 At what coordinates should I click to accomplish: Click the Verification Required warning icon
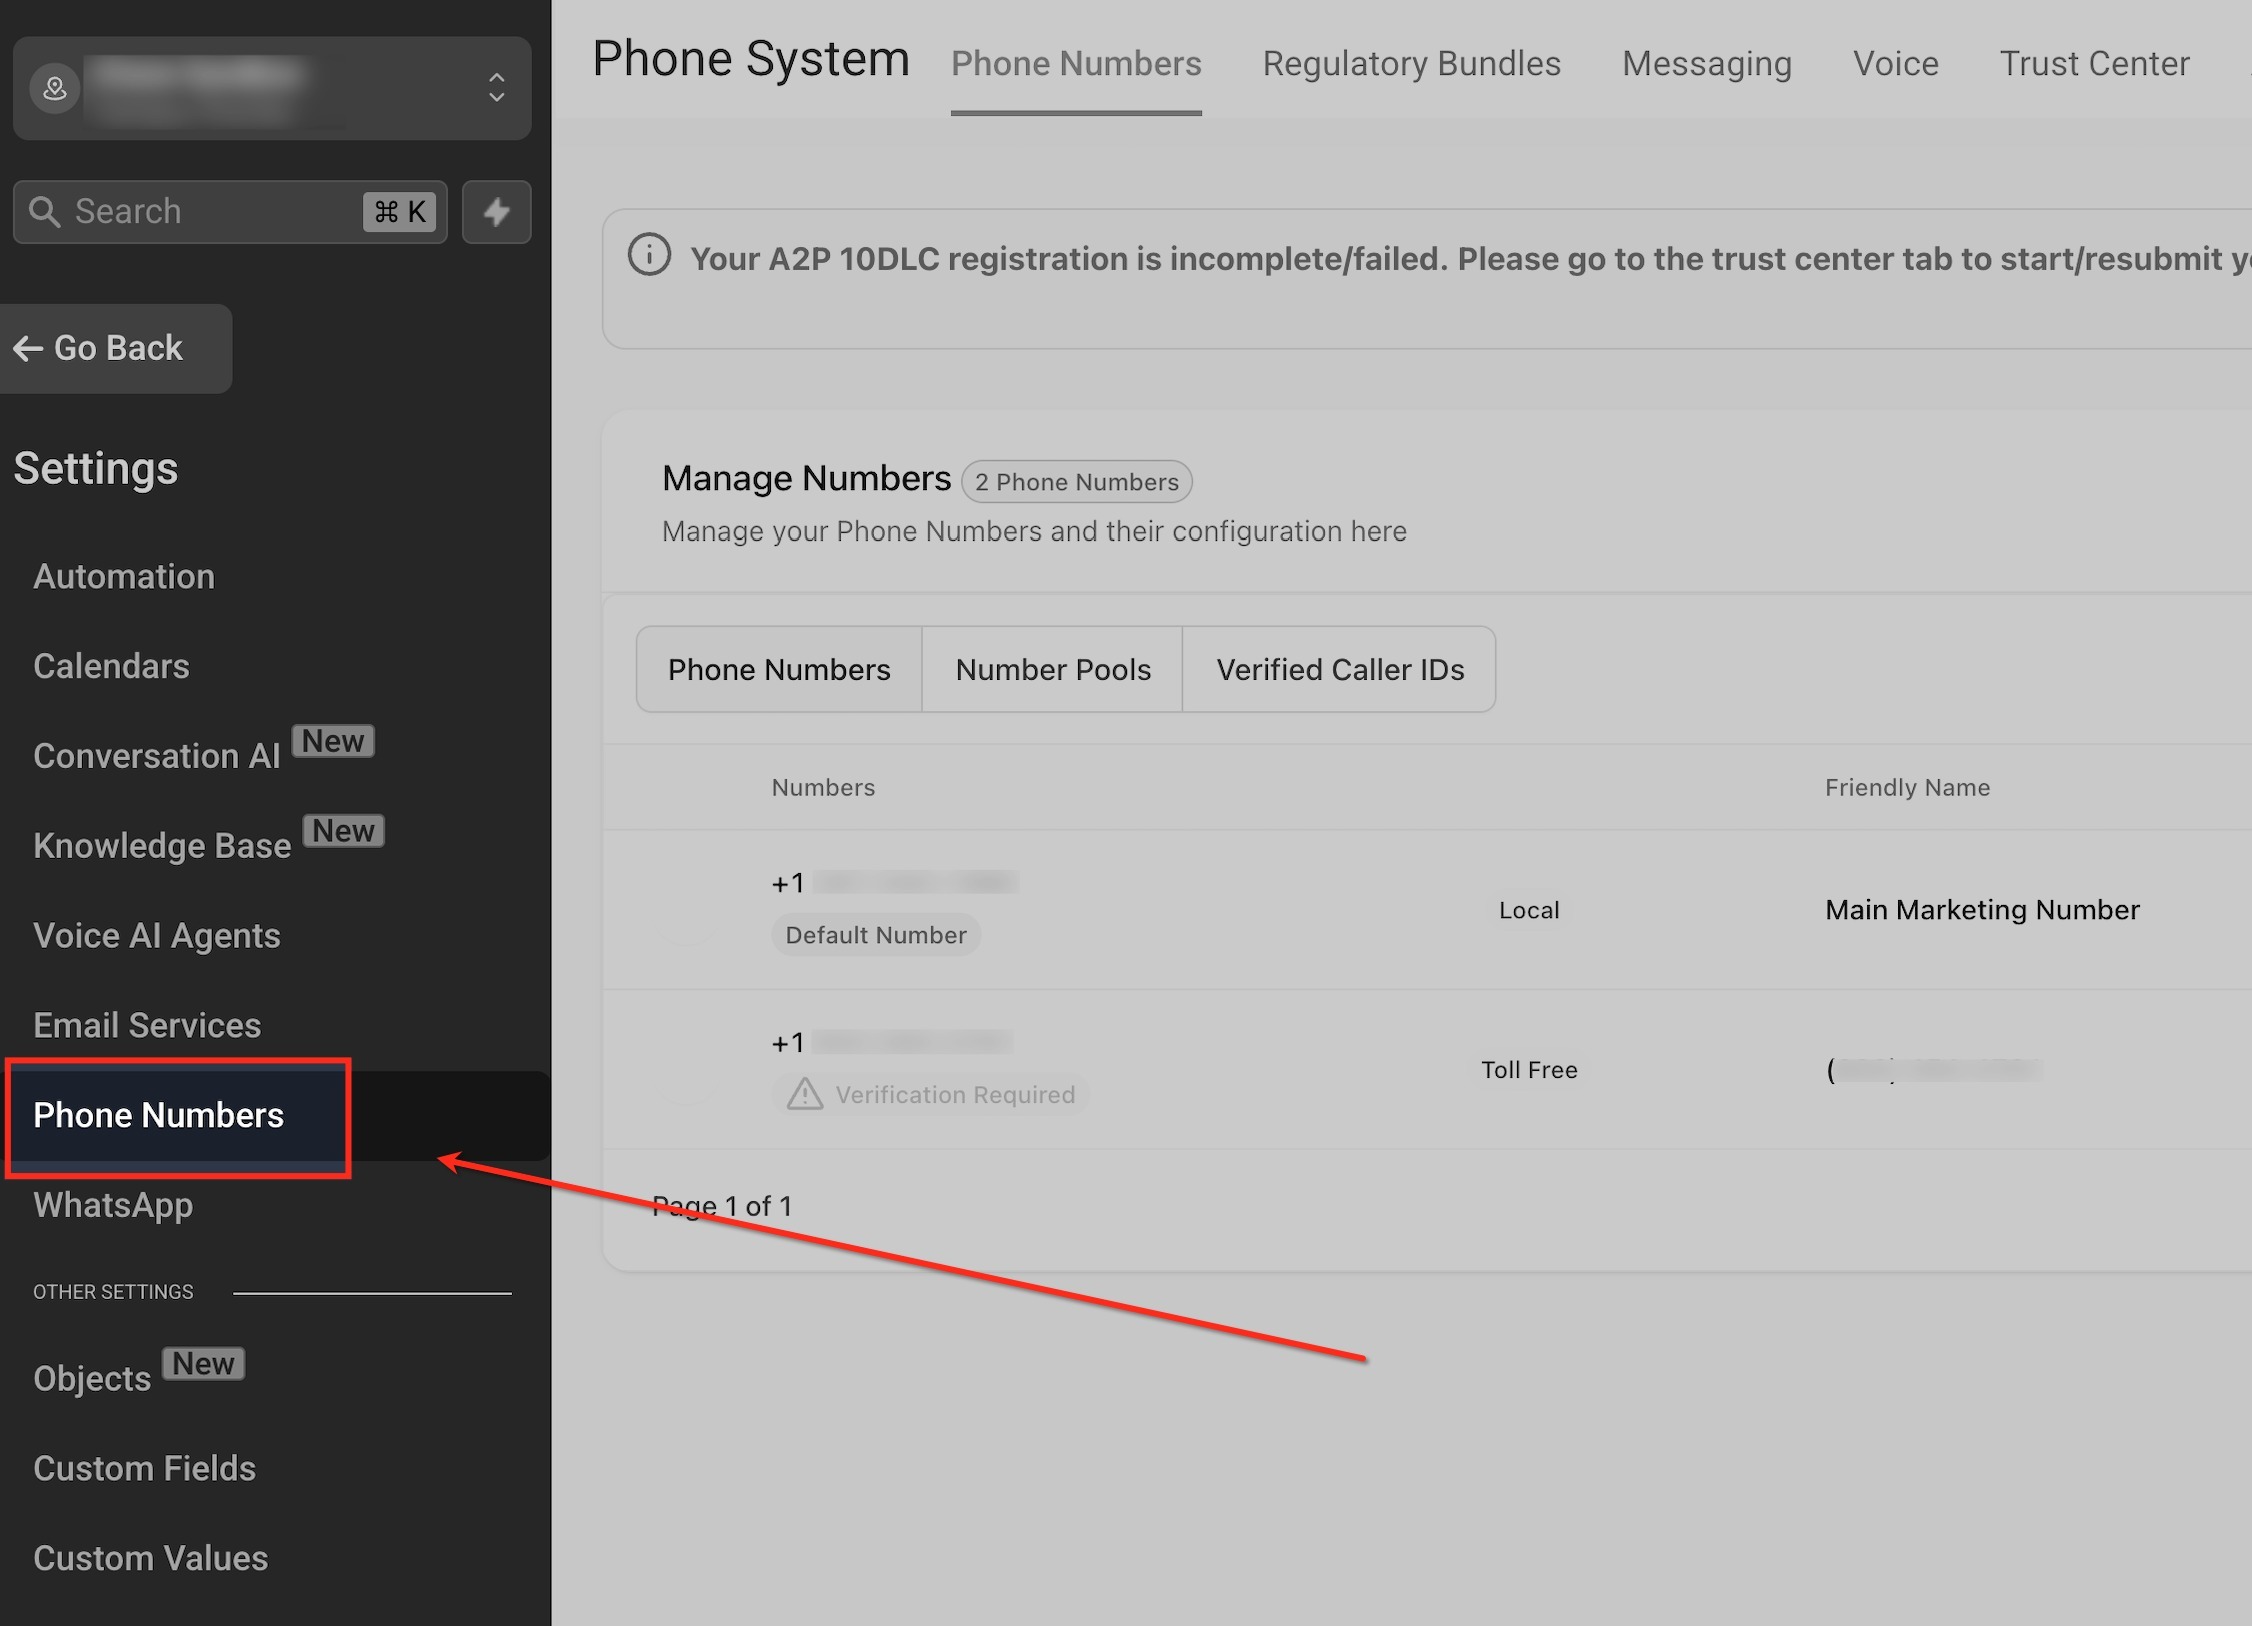point(804,1095)
